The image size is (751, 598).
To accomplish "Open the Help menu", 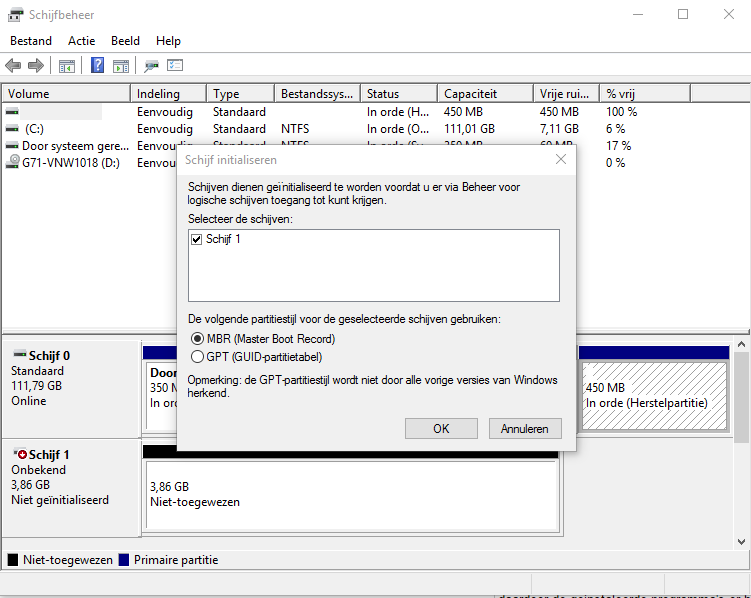I will click(168, 41).
